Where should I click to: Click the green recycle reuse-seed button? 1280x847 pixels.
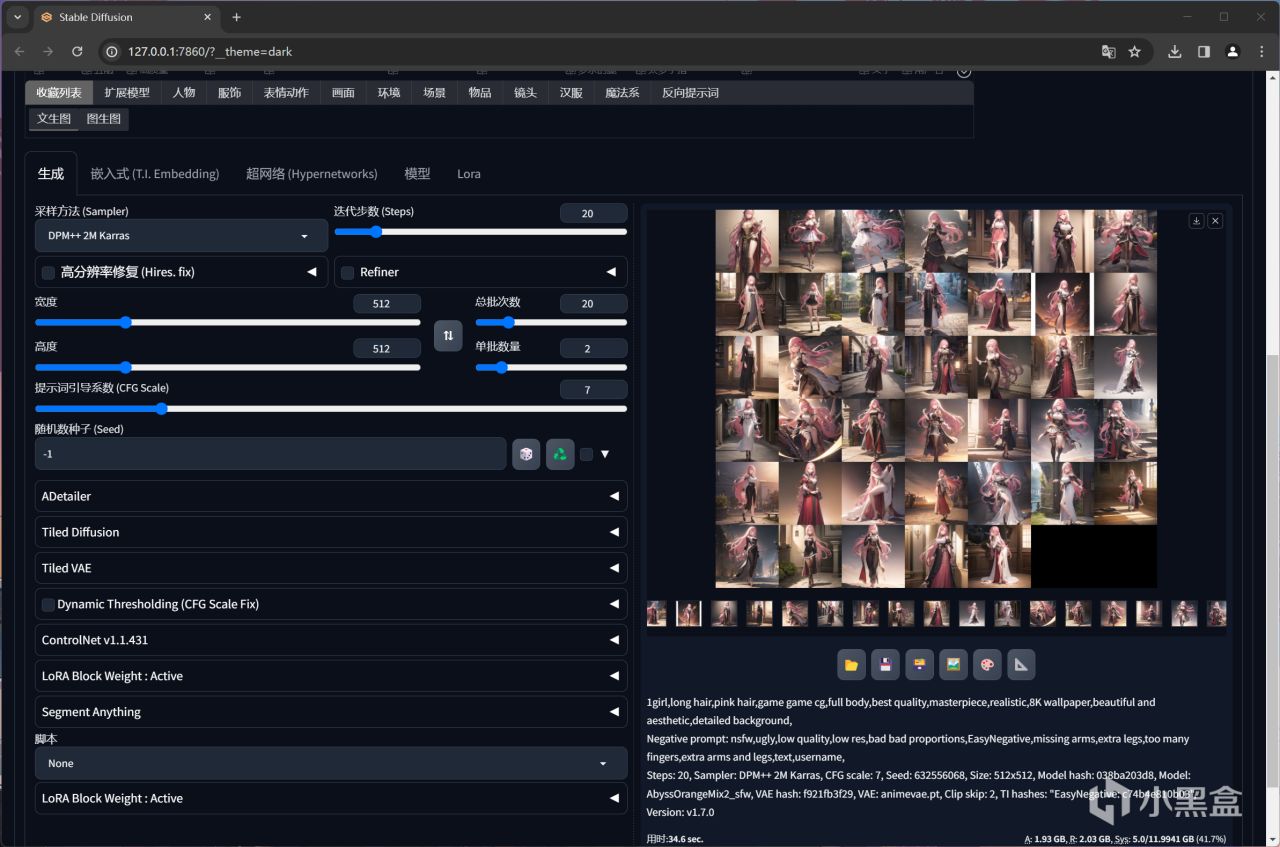(x=560, y=454)
